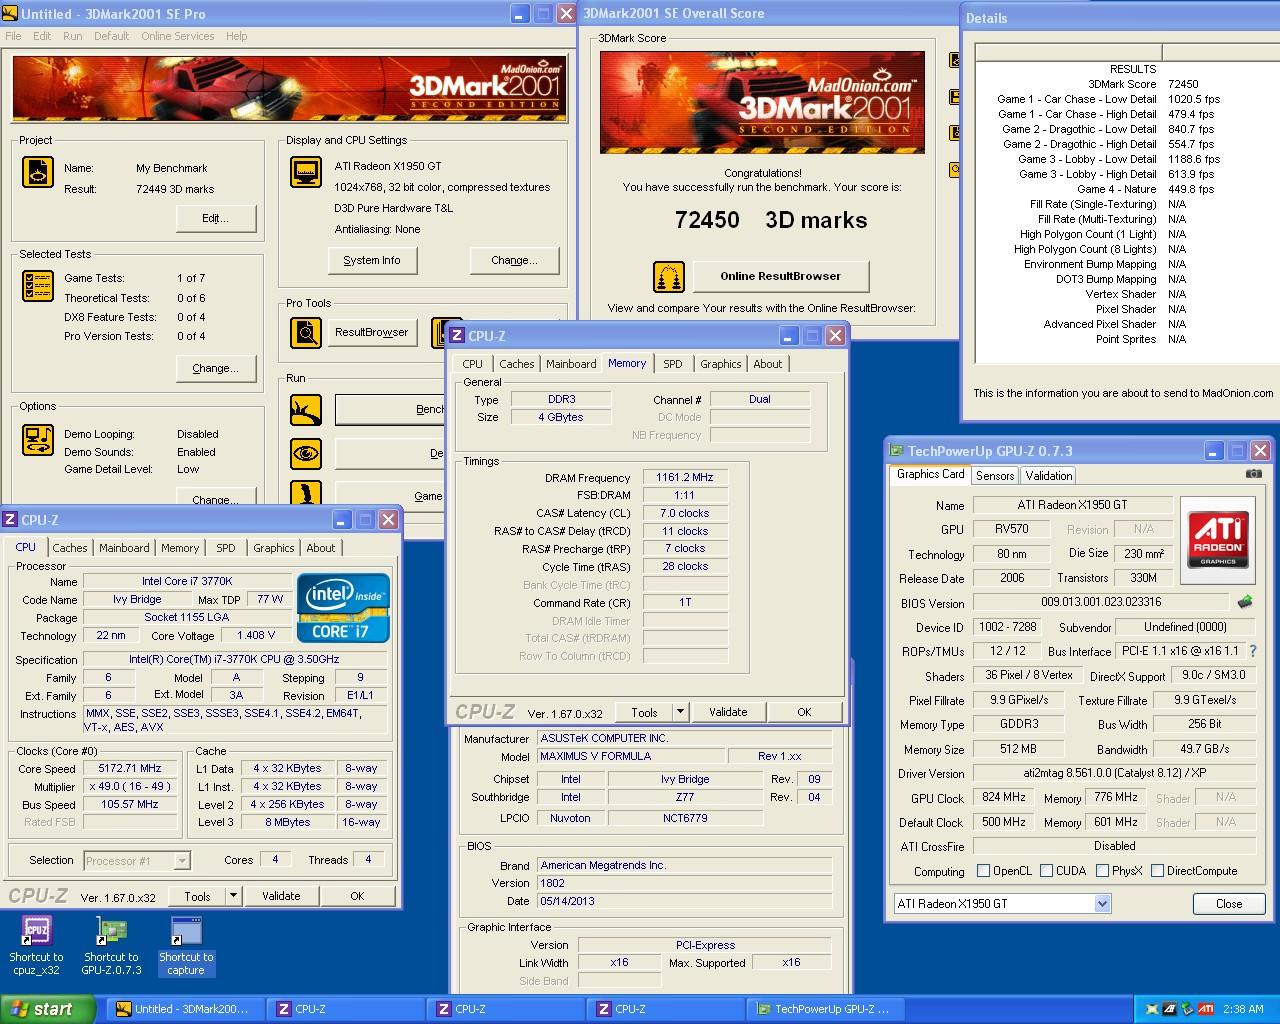
Task: Click the Close button in GPU-Z
Action: coord(1229,903)
